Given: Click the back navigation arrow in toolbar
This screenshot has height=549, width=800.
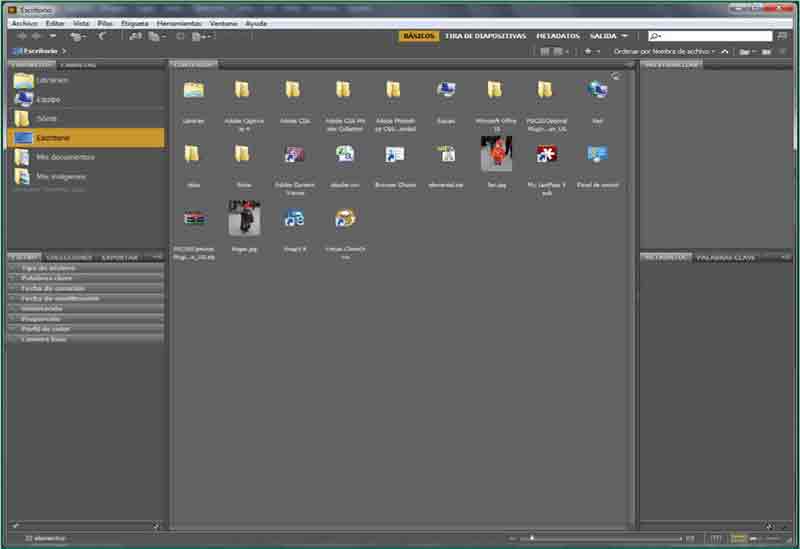Looking at the screenshot, I should (22, 36).
